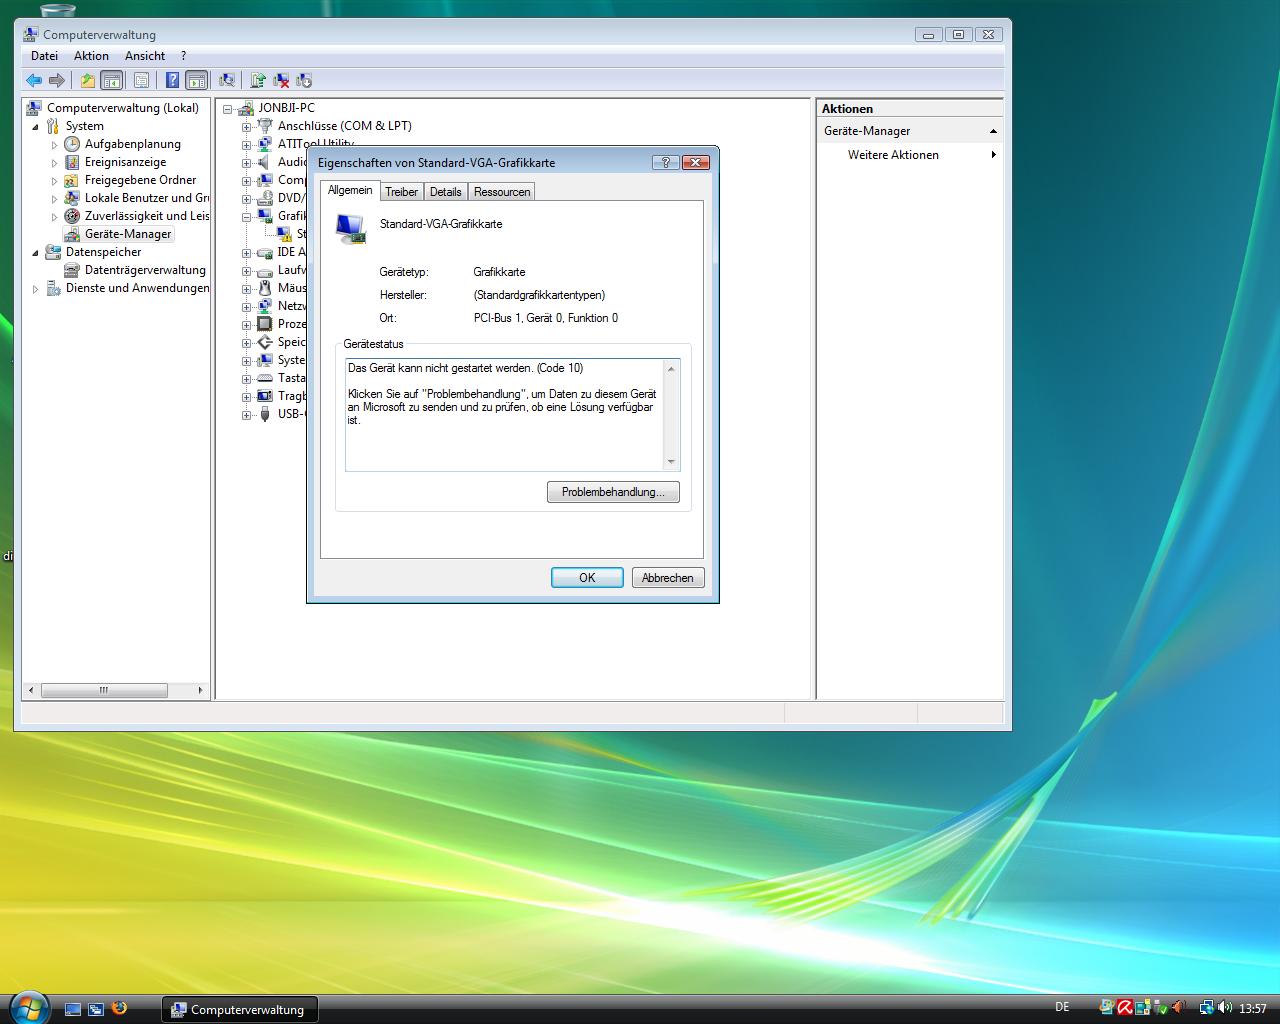Toggle the show/hide action pane icon
Screen dimensions: 1280x1024
tap(197, 80)
